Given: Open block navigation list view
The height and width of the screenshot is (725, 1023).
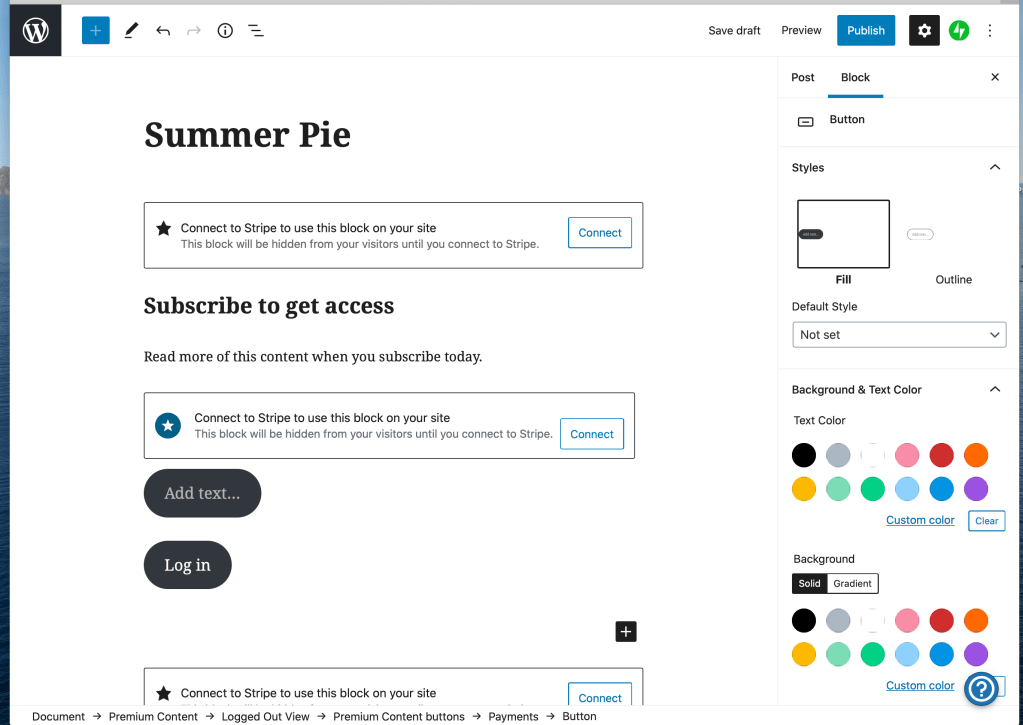Looking at the screenshot, I should [x=256, y=31].
